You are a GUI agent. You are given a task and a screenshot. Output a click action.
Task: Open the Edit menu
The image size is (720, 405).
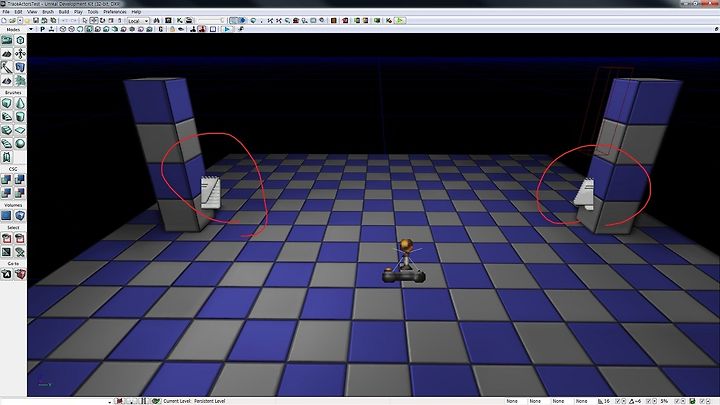tap(18, 11)
